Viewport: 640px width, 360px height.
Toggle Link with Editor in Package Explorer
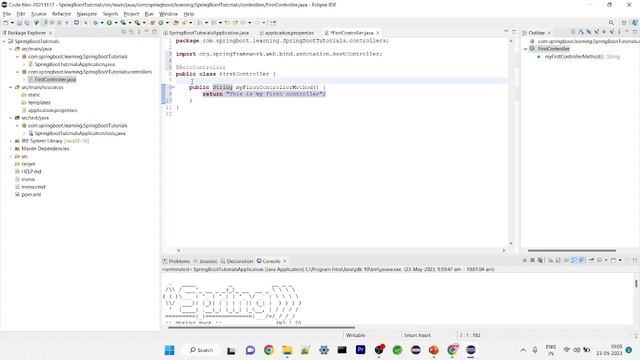(x=131, y=32)
